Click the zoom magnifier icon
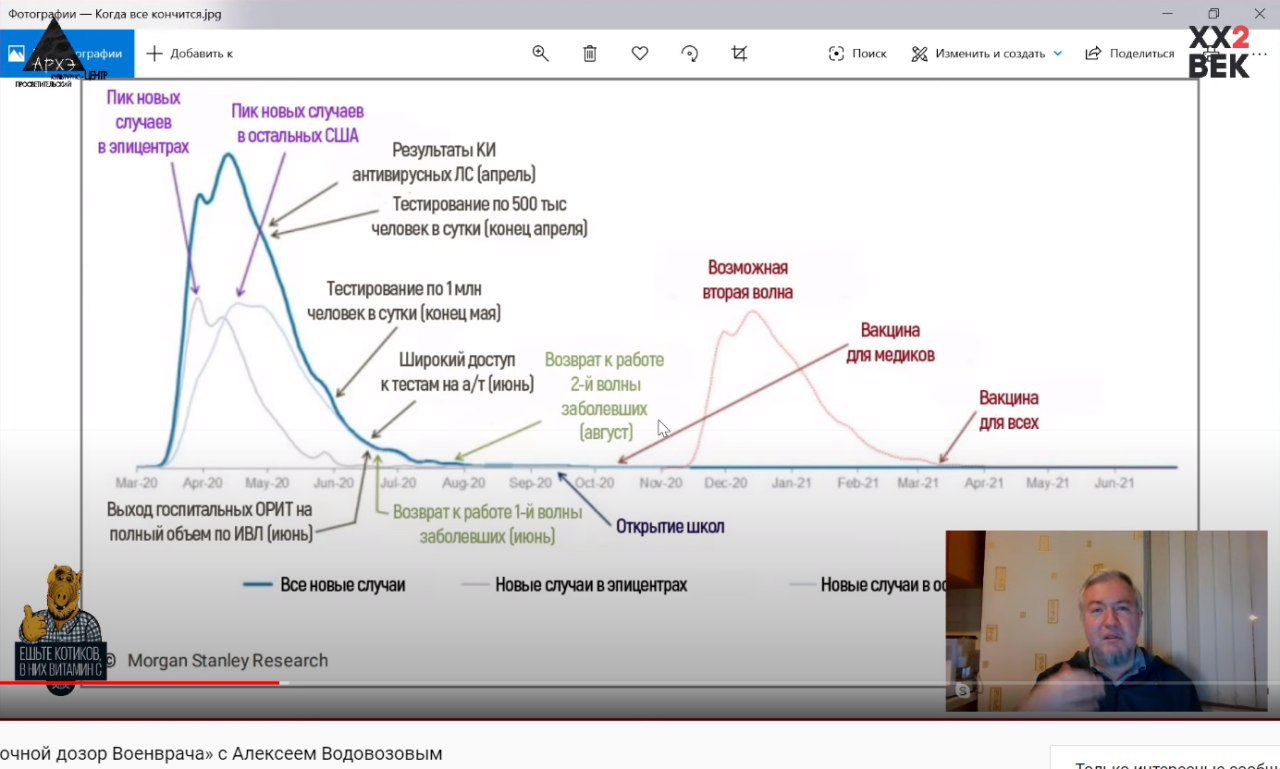The height and width of the screenshot is (769, 1280). pyautogui.click(x=540, y=53)
